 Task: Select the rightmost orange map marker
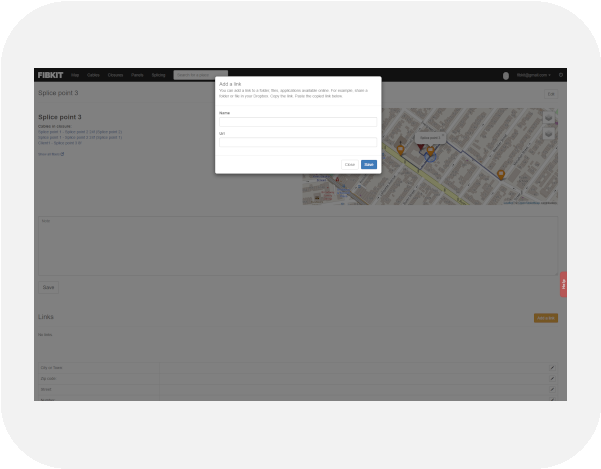(x=501, y=175)
